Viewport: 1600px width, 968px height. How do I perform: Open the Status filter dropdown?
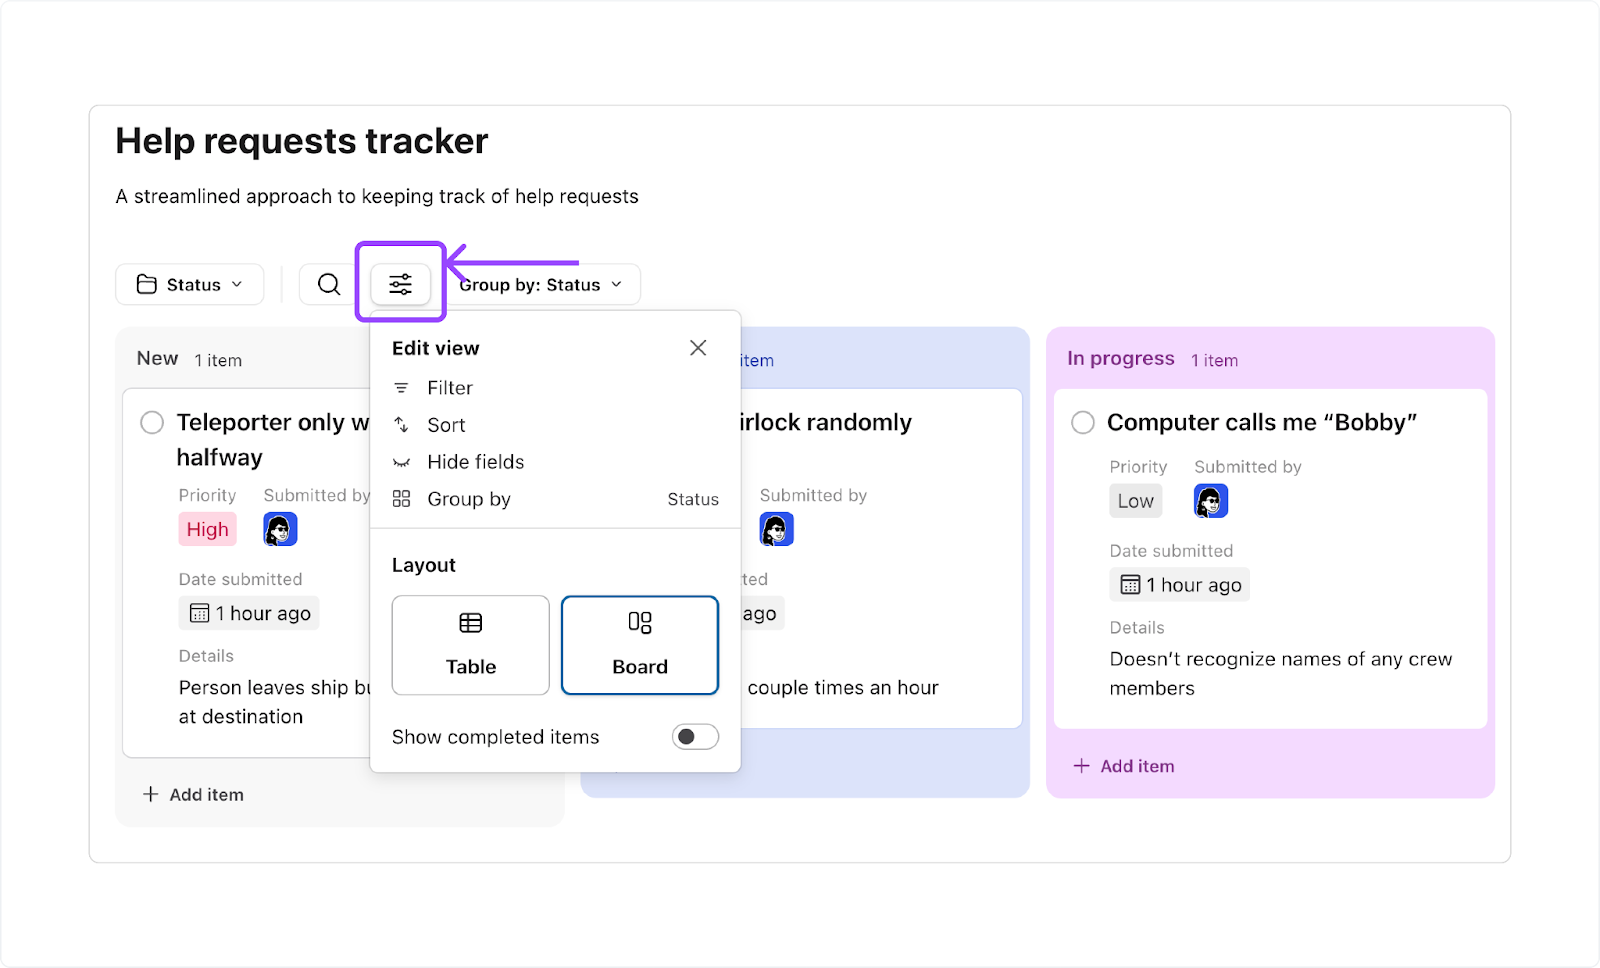(189, 284)
